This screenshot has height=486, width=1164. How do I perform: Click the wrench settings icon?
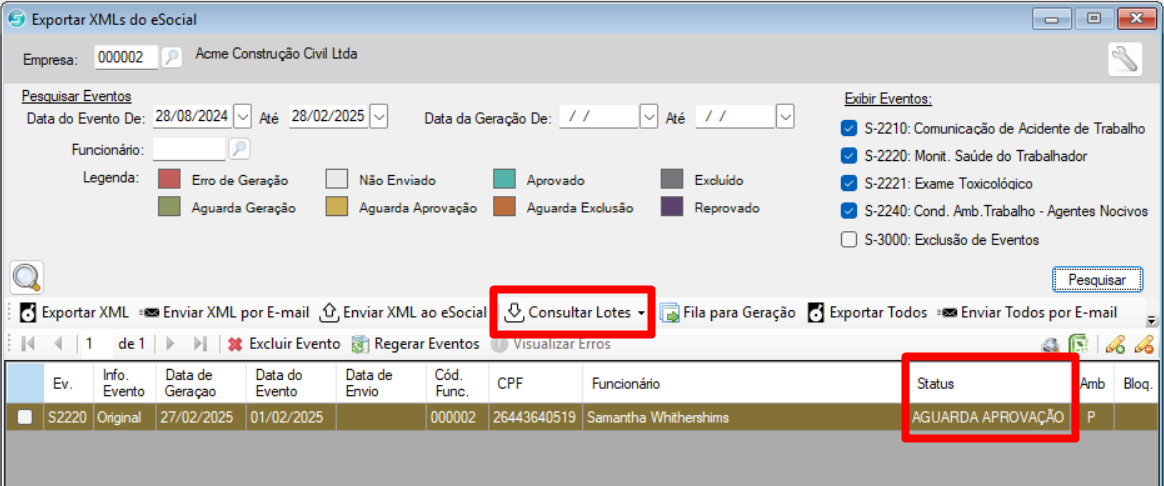coord(1124,60)
